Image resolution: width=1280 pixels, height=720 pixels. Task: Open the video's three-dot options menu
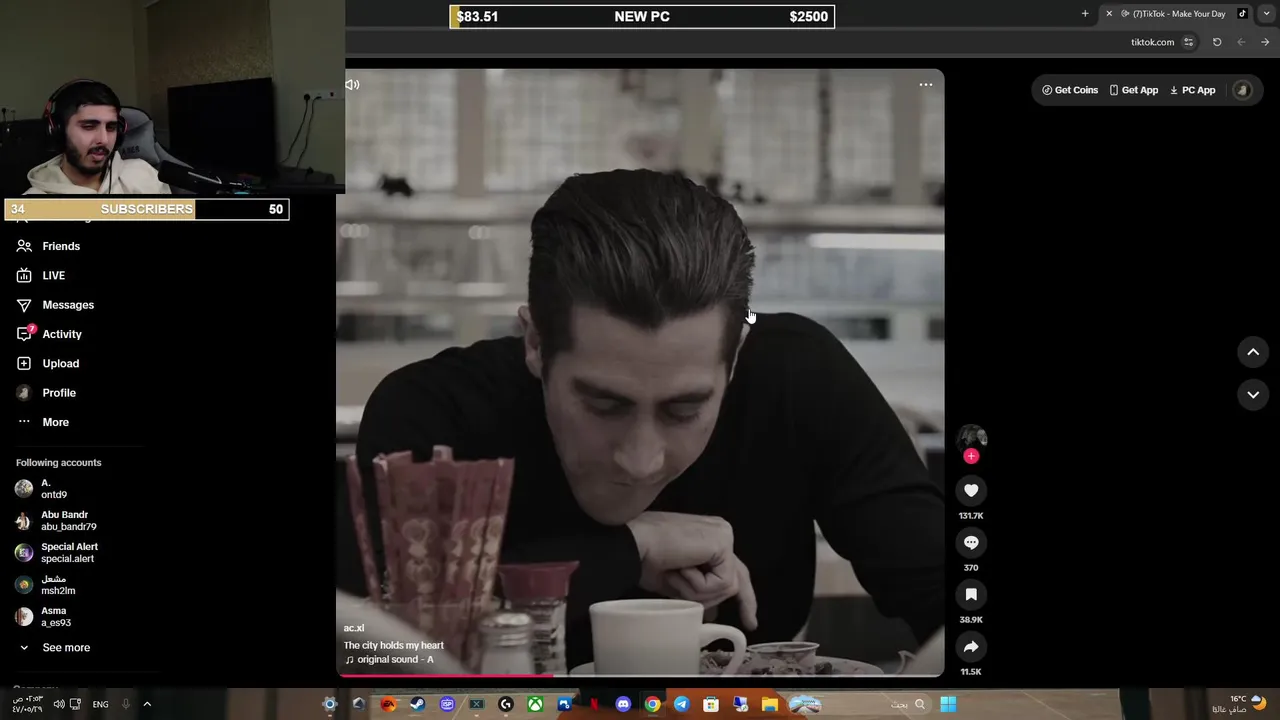tap(926, 85)
